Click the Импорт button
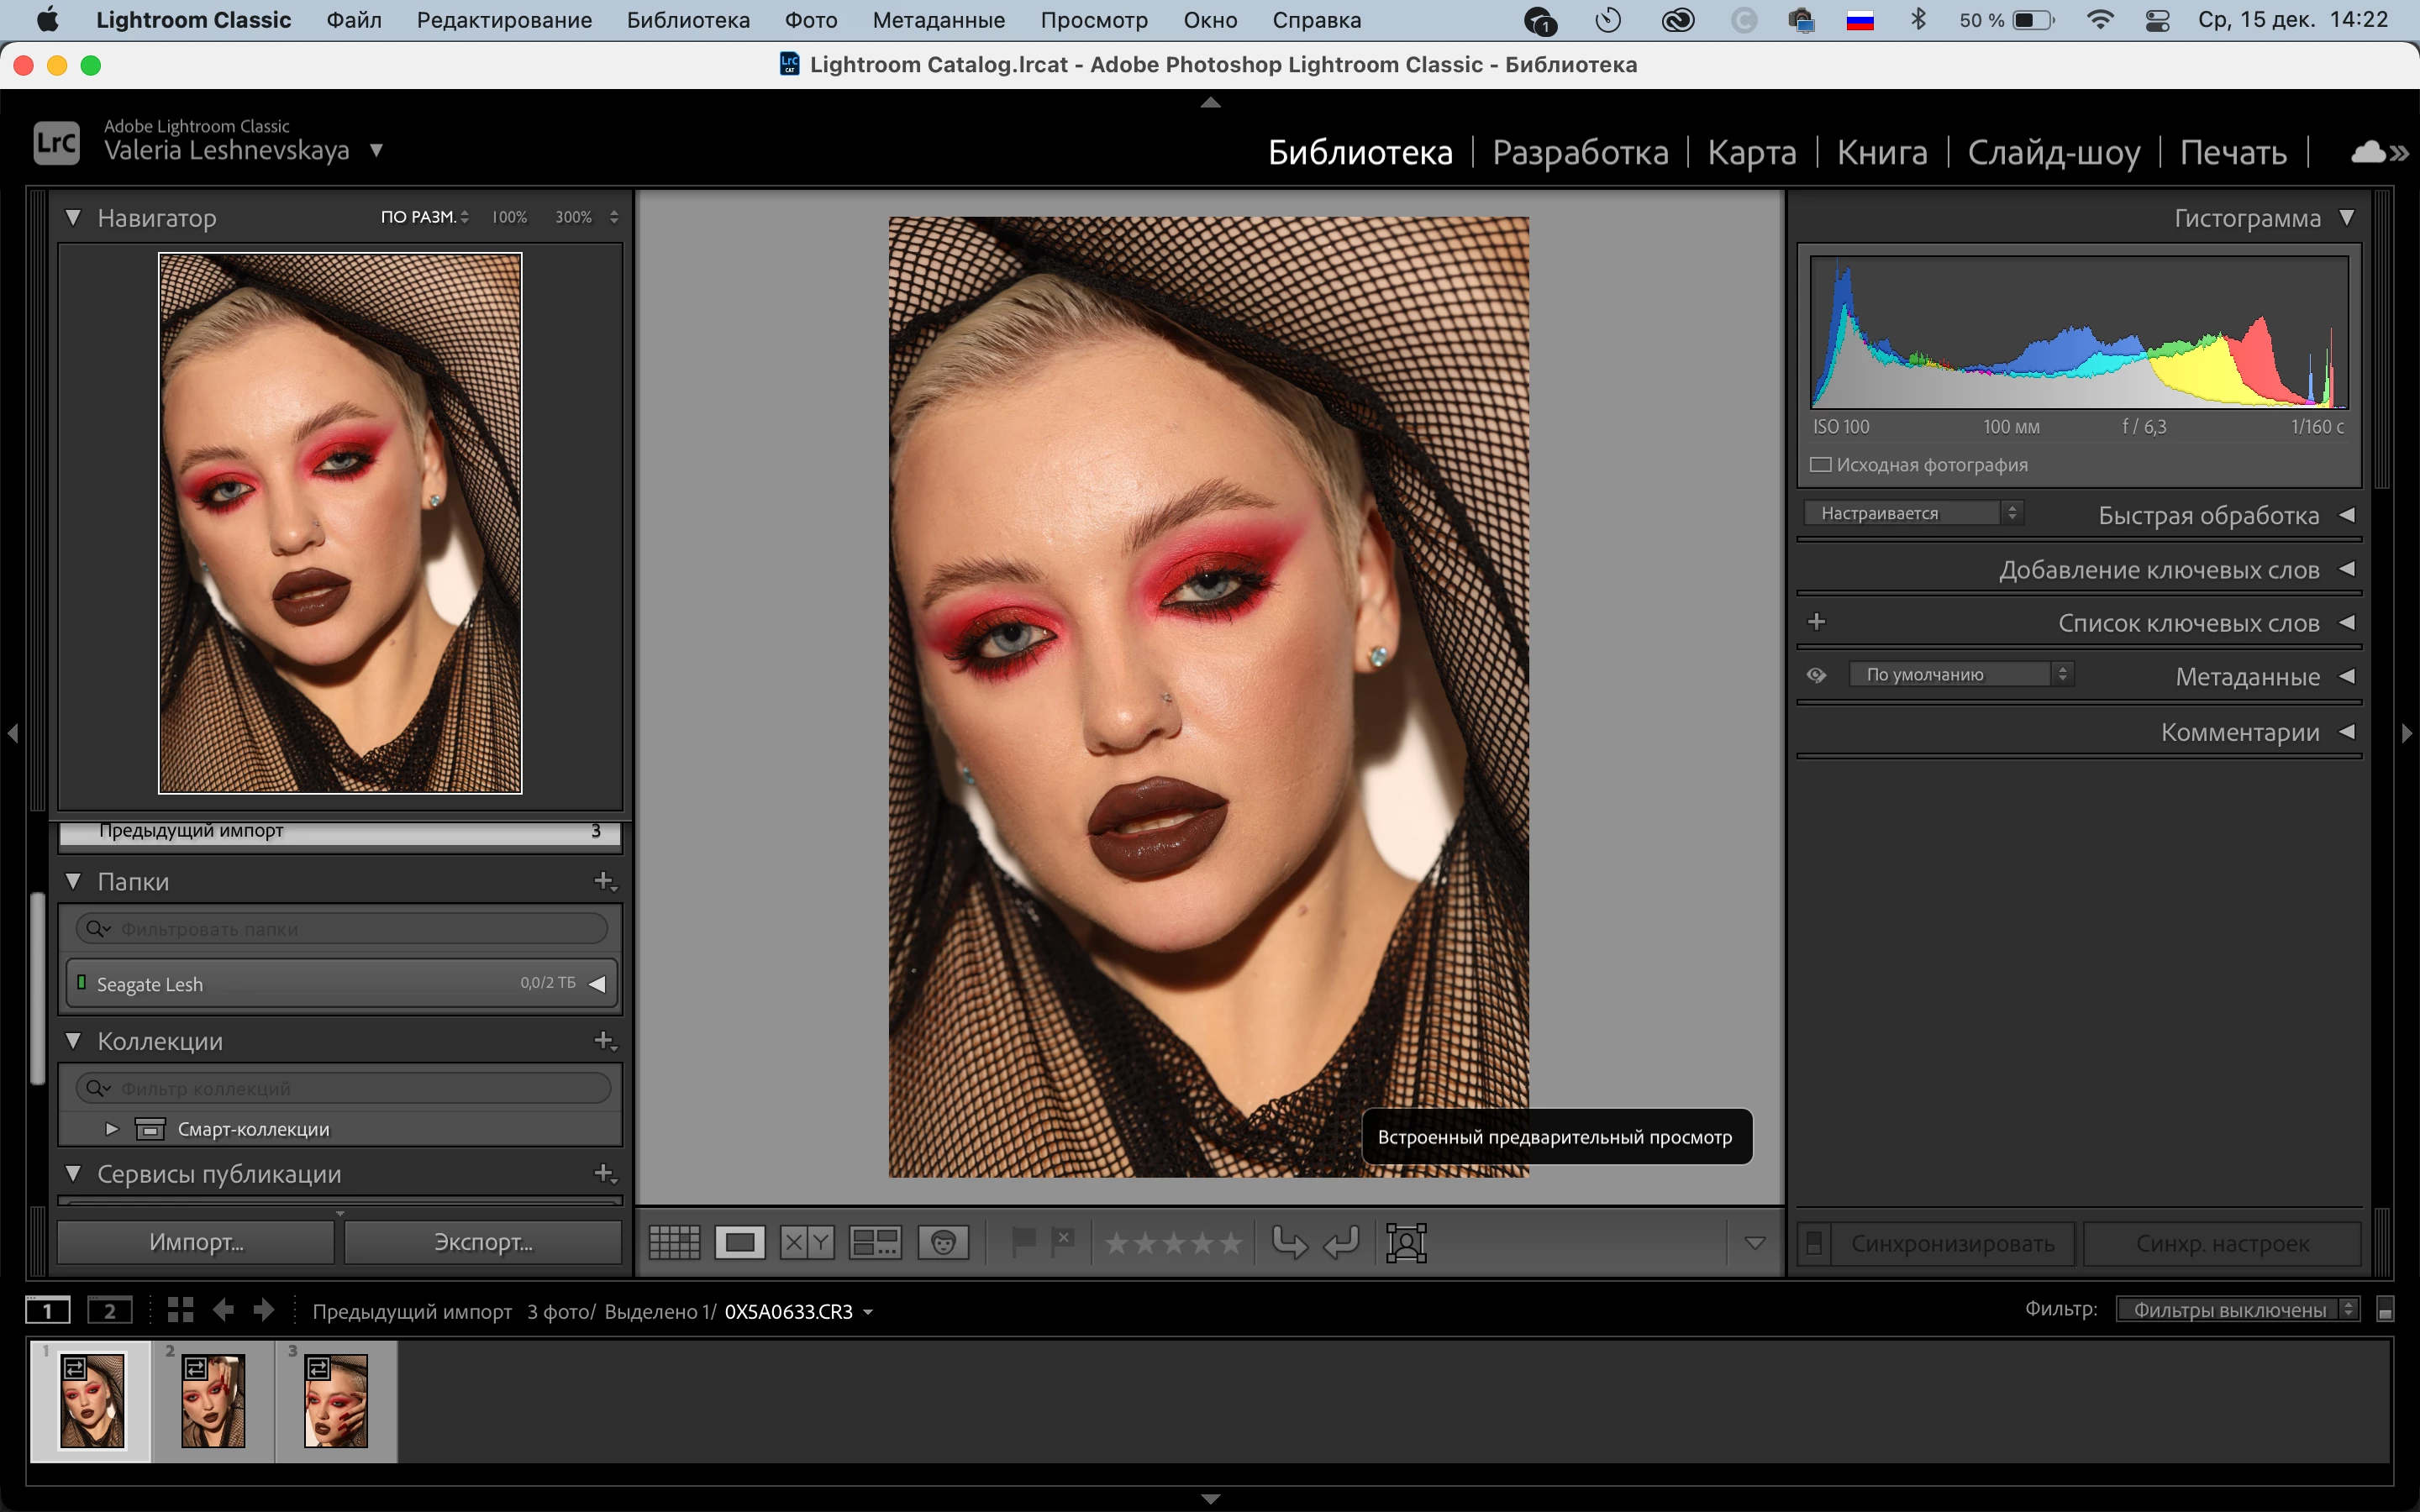 [x=196, y=1243]
